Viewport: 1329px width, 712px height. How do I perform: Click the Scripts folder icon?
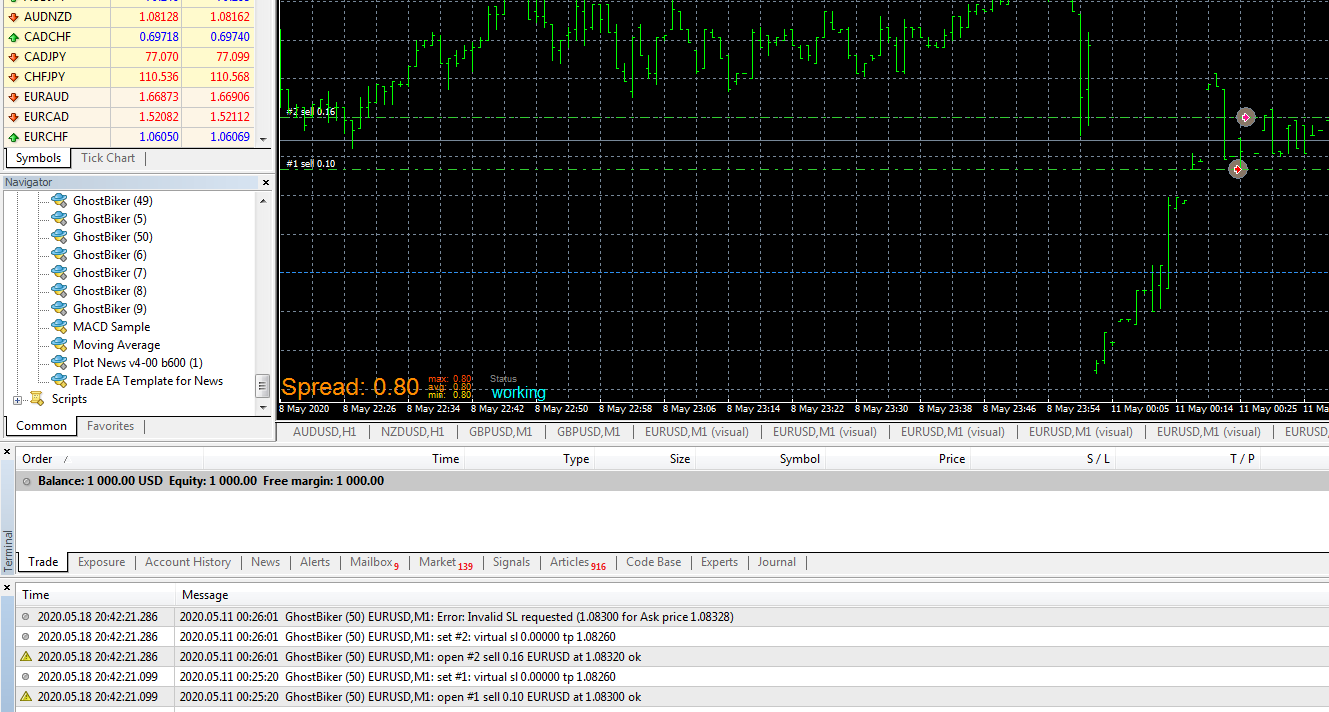coord(37,399)
